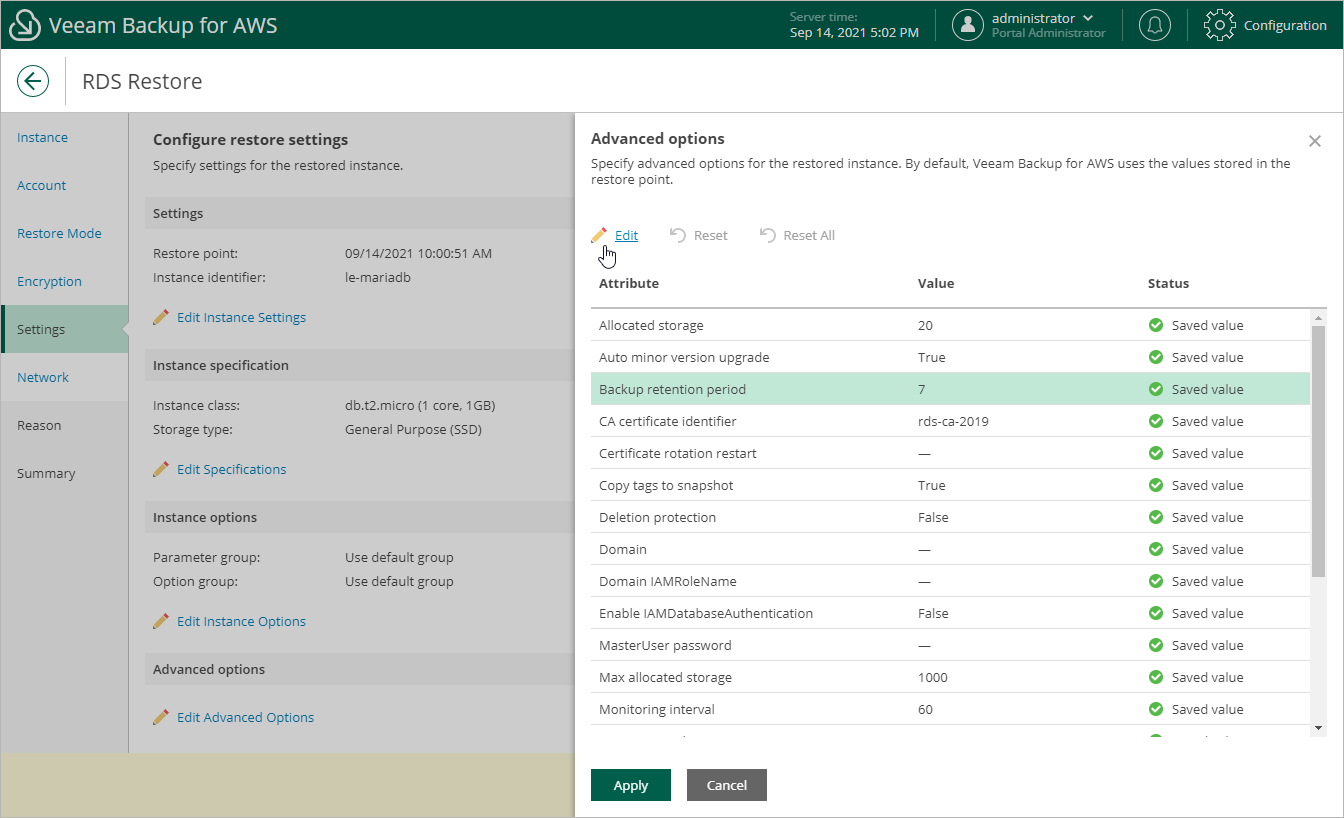Open Configuration via the gear icon
The height and width of the screenshot is (818, 1344).
[1219, 25]
